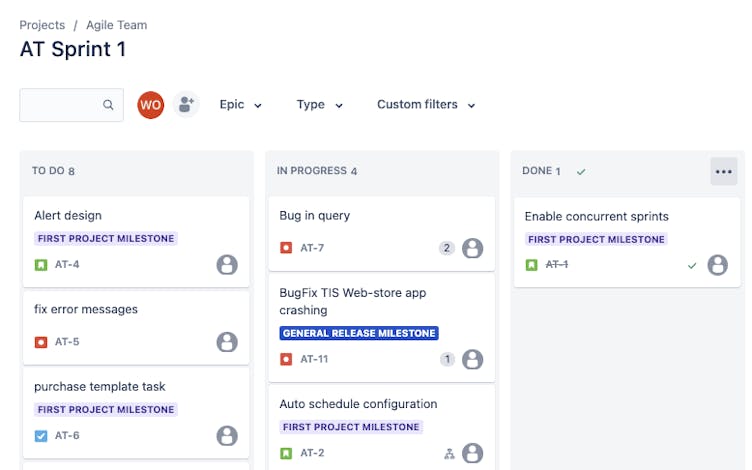This screenshot has height=470, width=752.
Task: Click the green done checkmark on AT-1 card
Action: coord(692,265)
